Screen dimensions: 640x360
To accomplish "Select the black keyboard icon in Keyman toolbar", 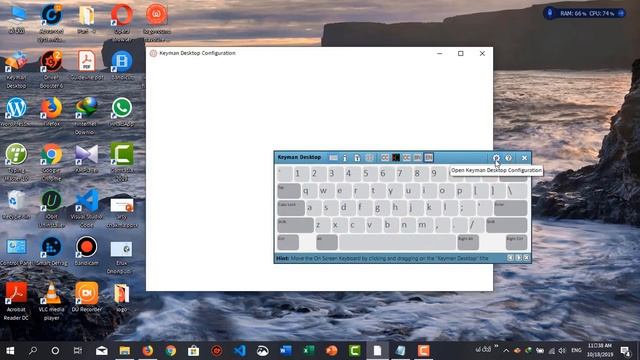I will pyautogui.click(x=396, y=158).
